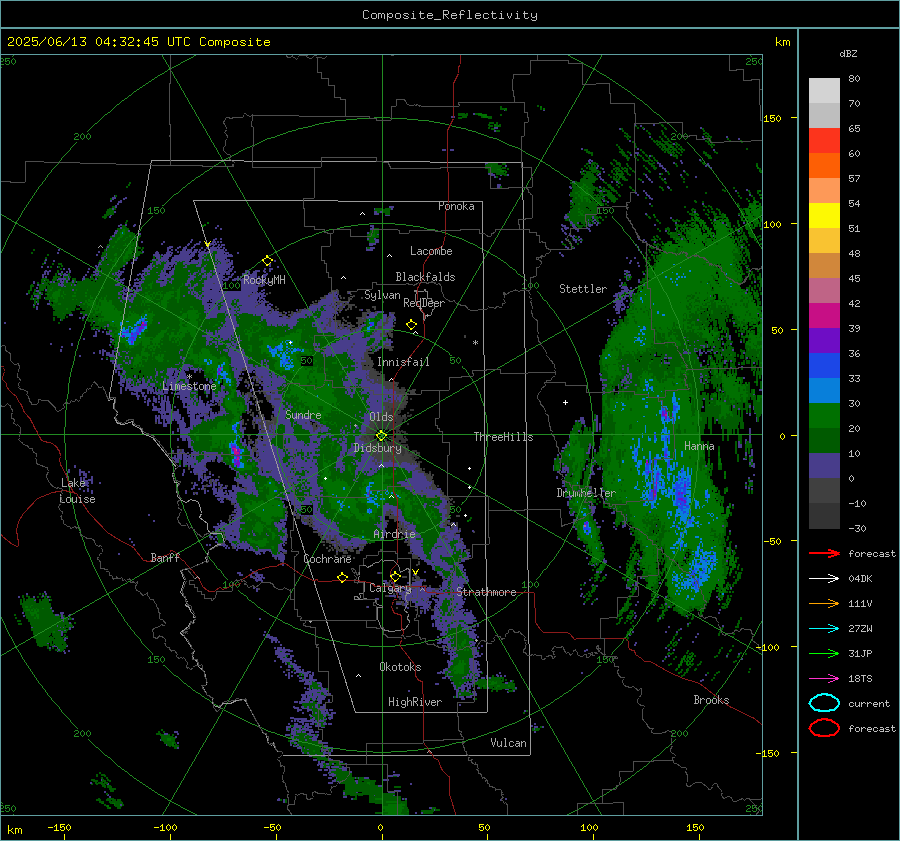Select the blue 33-36 dBZ swatch
This screenshot has width=900, height=841.
tap(824, 365)
